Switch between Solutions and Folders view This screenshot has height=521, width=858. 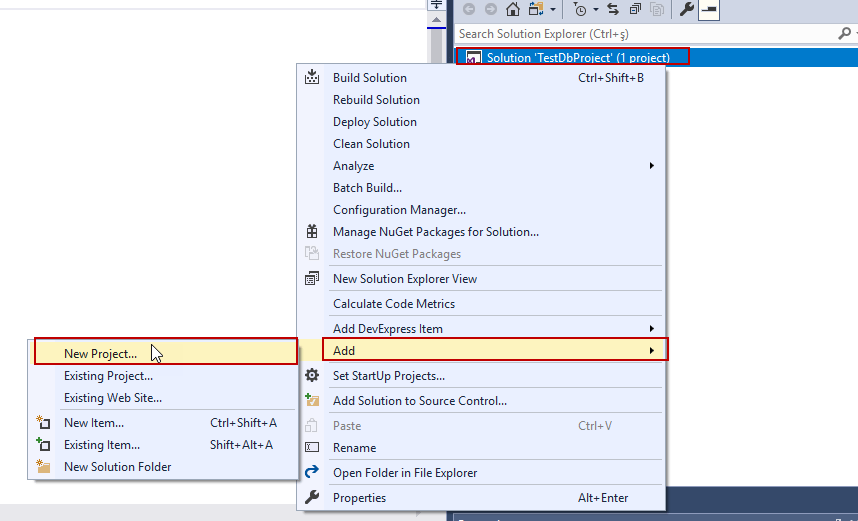tap(536, 9)
